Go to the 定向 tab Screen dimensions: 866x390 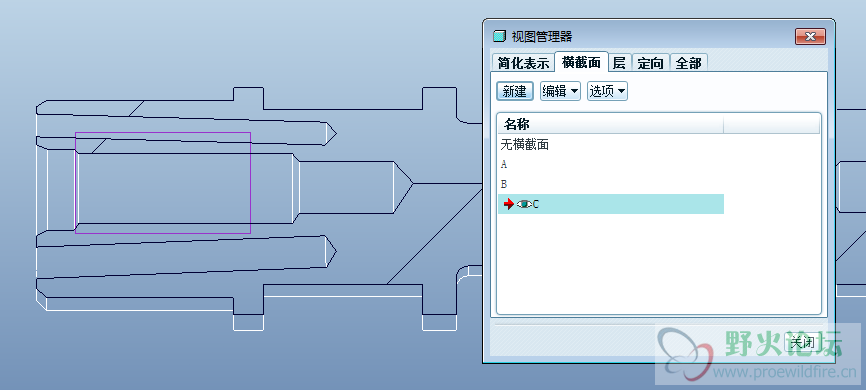pyautogui.click(x=650, y=63)
